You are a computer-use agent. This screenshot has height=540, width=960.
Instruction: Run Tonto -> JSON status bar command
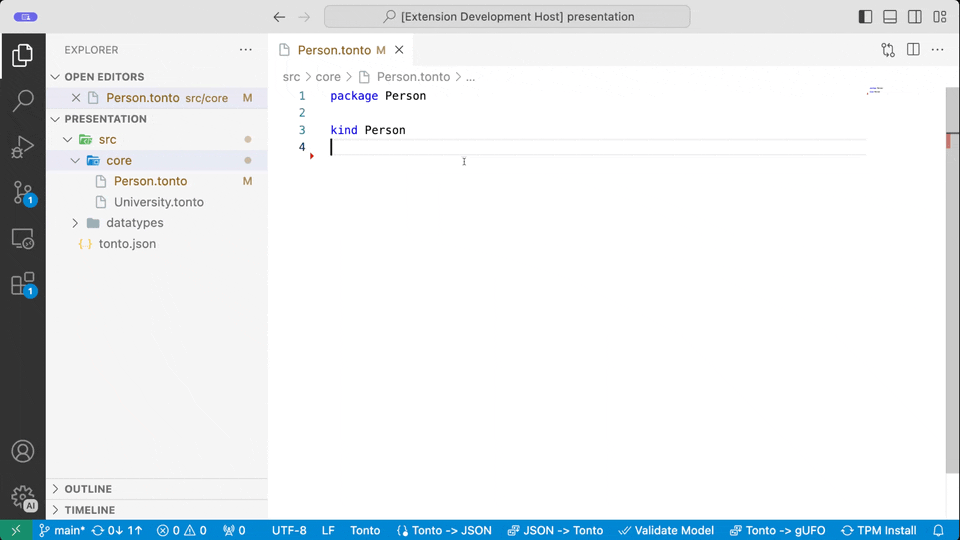point(444,530)
